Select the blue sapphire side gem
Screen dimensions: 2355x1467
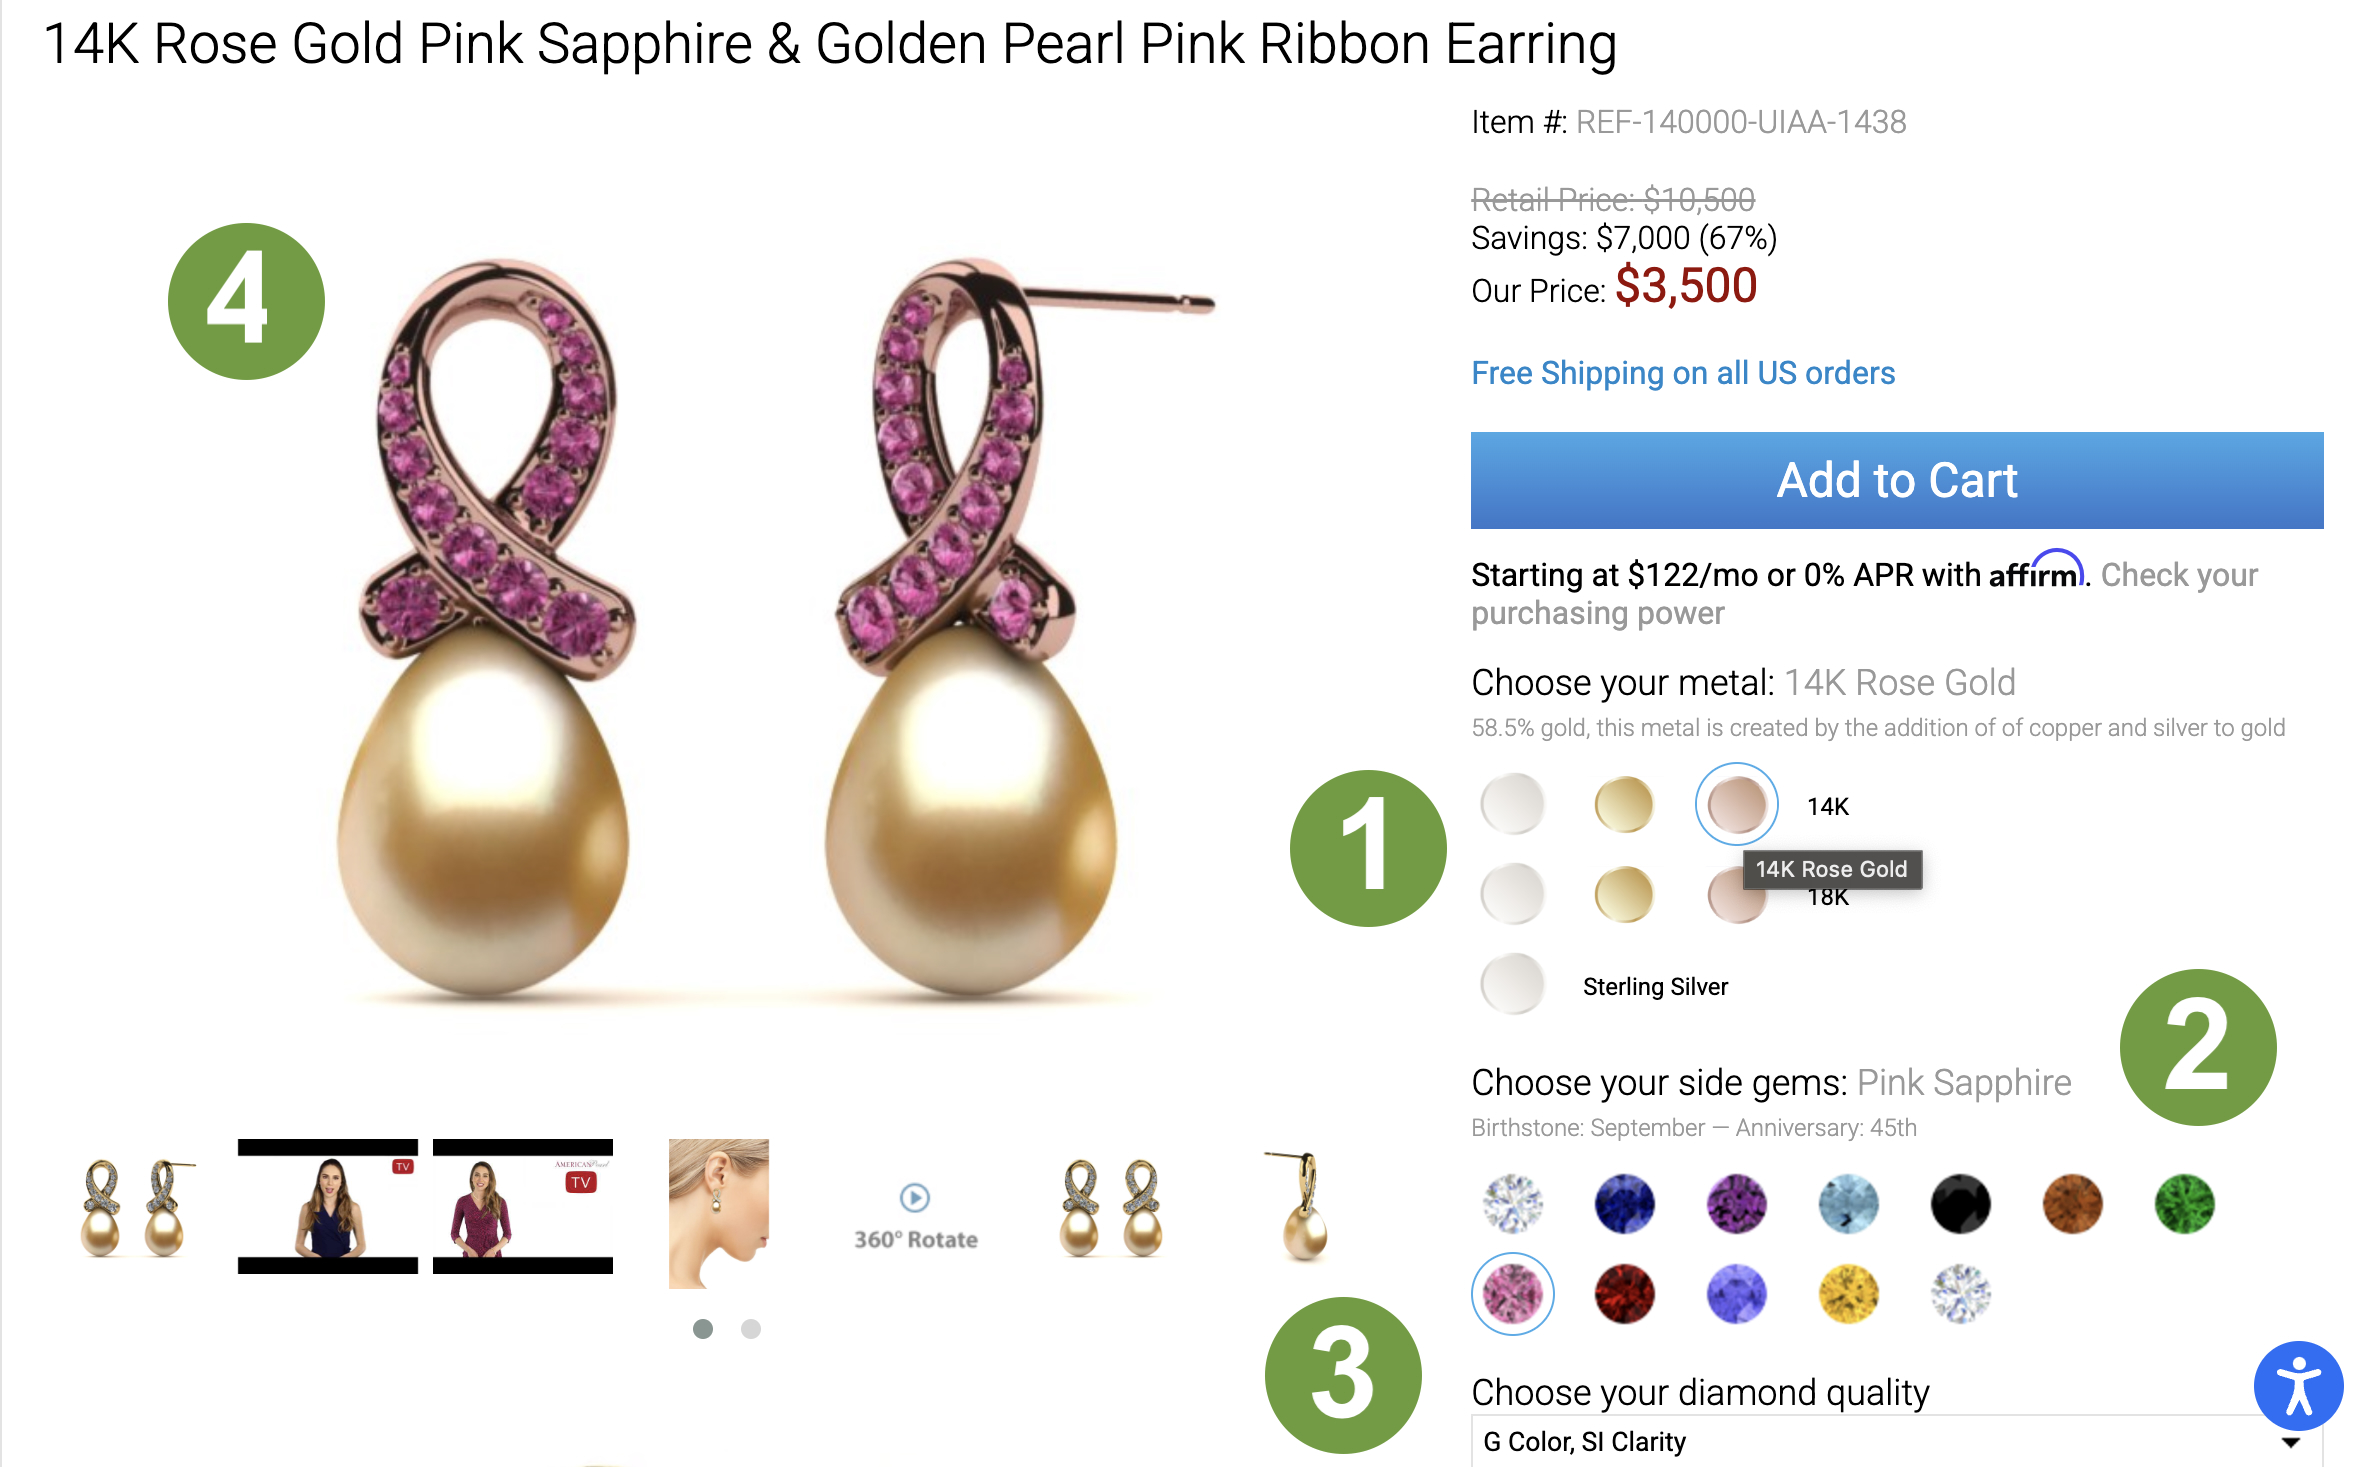(1624, 1203)
